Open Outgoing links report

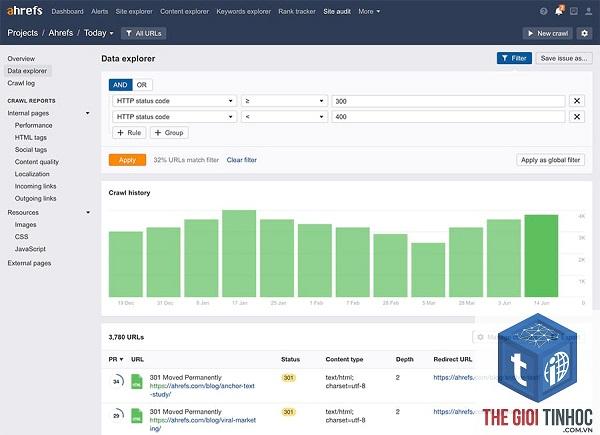point(35,199)
